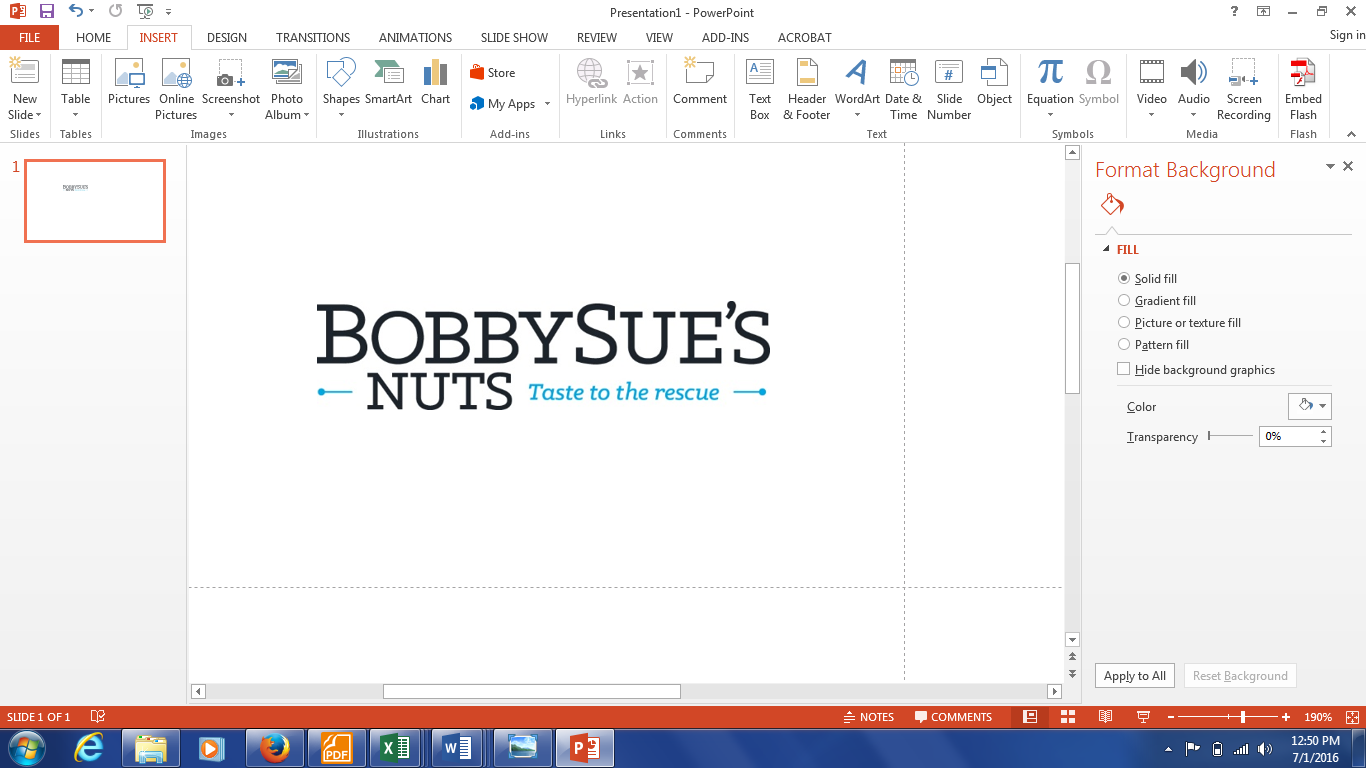Enable Hide background graphics checkbox
The image size is (1366, 768).
tap(1124, 370)
